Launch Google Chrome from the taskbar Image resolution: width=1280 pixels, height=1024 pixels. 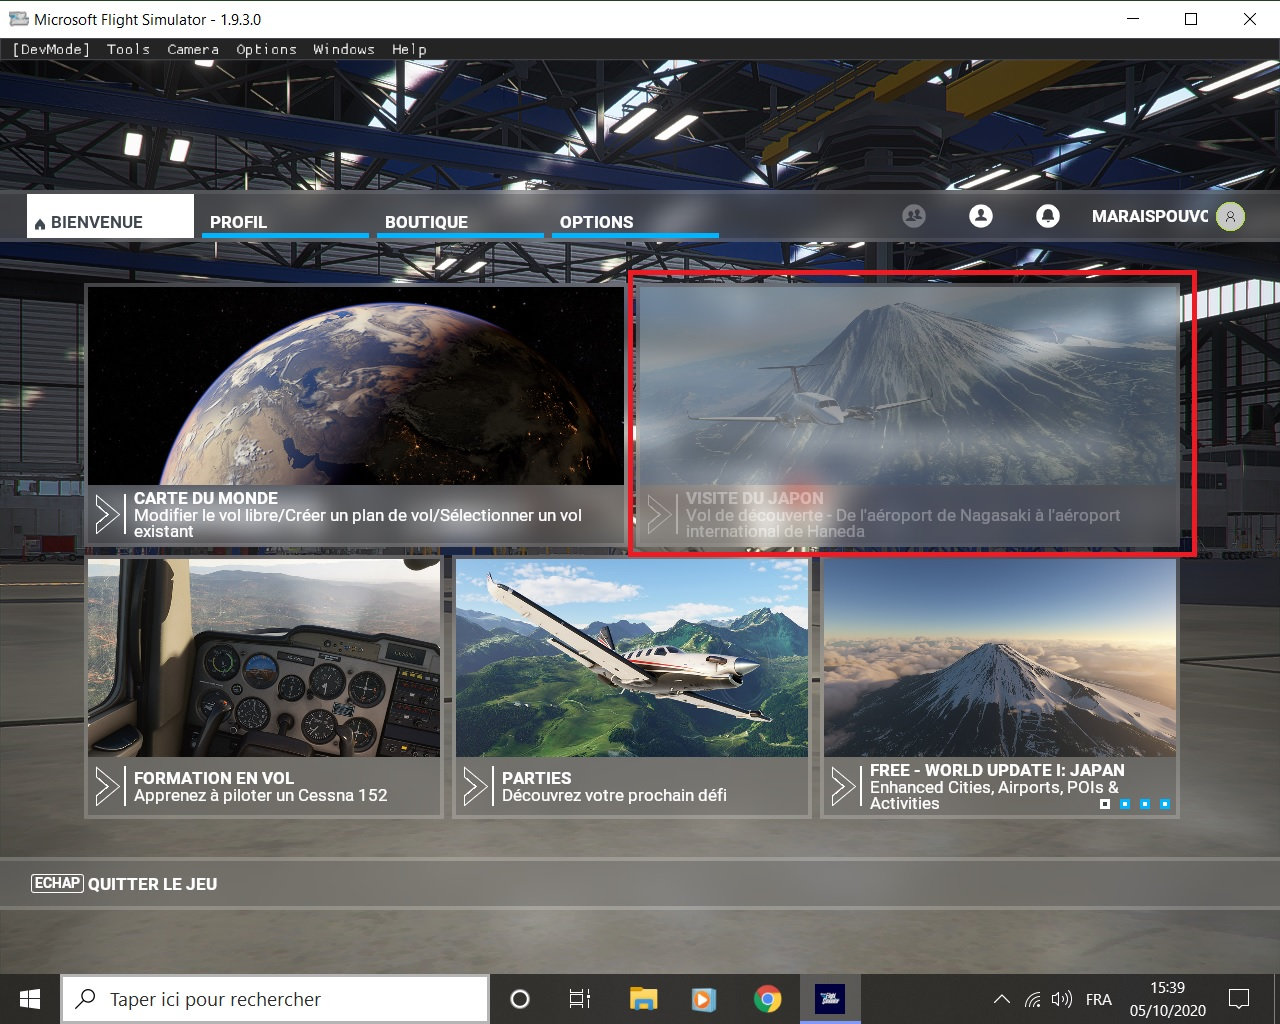(768, 999)
